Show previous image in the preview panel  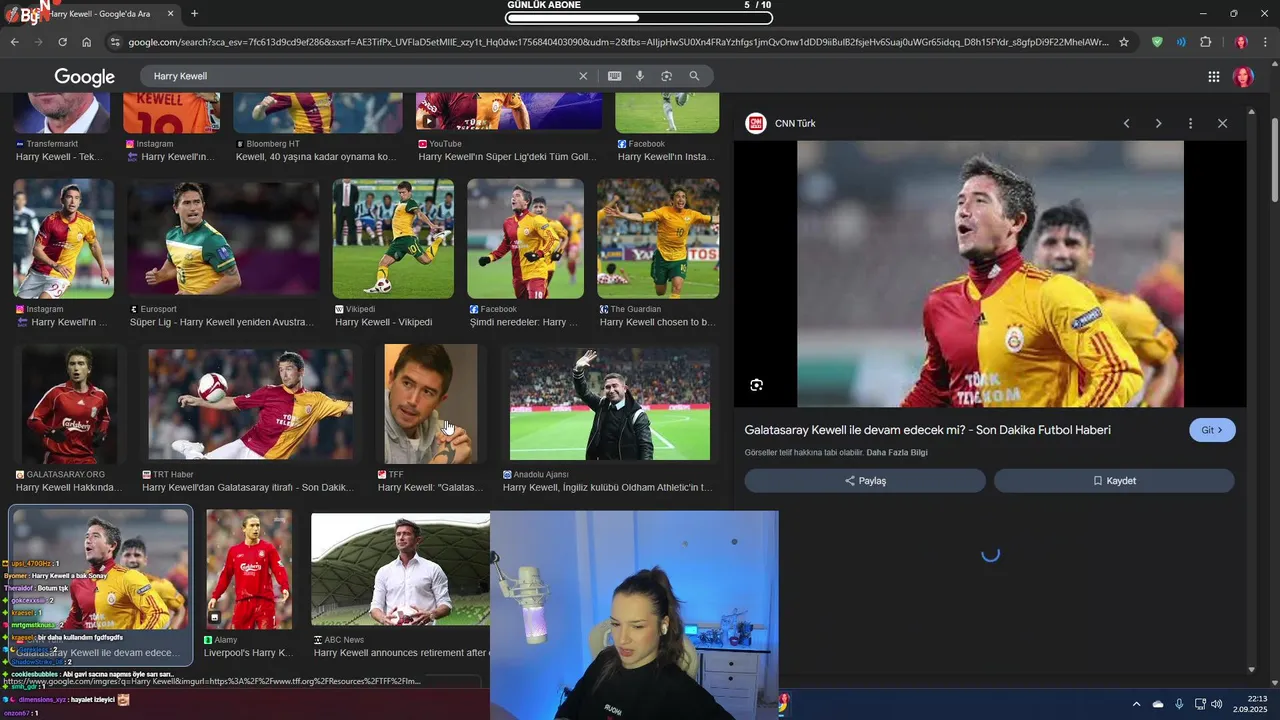[1126, 123]
